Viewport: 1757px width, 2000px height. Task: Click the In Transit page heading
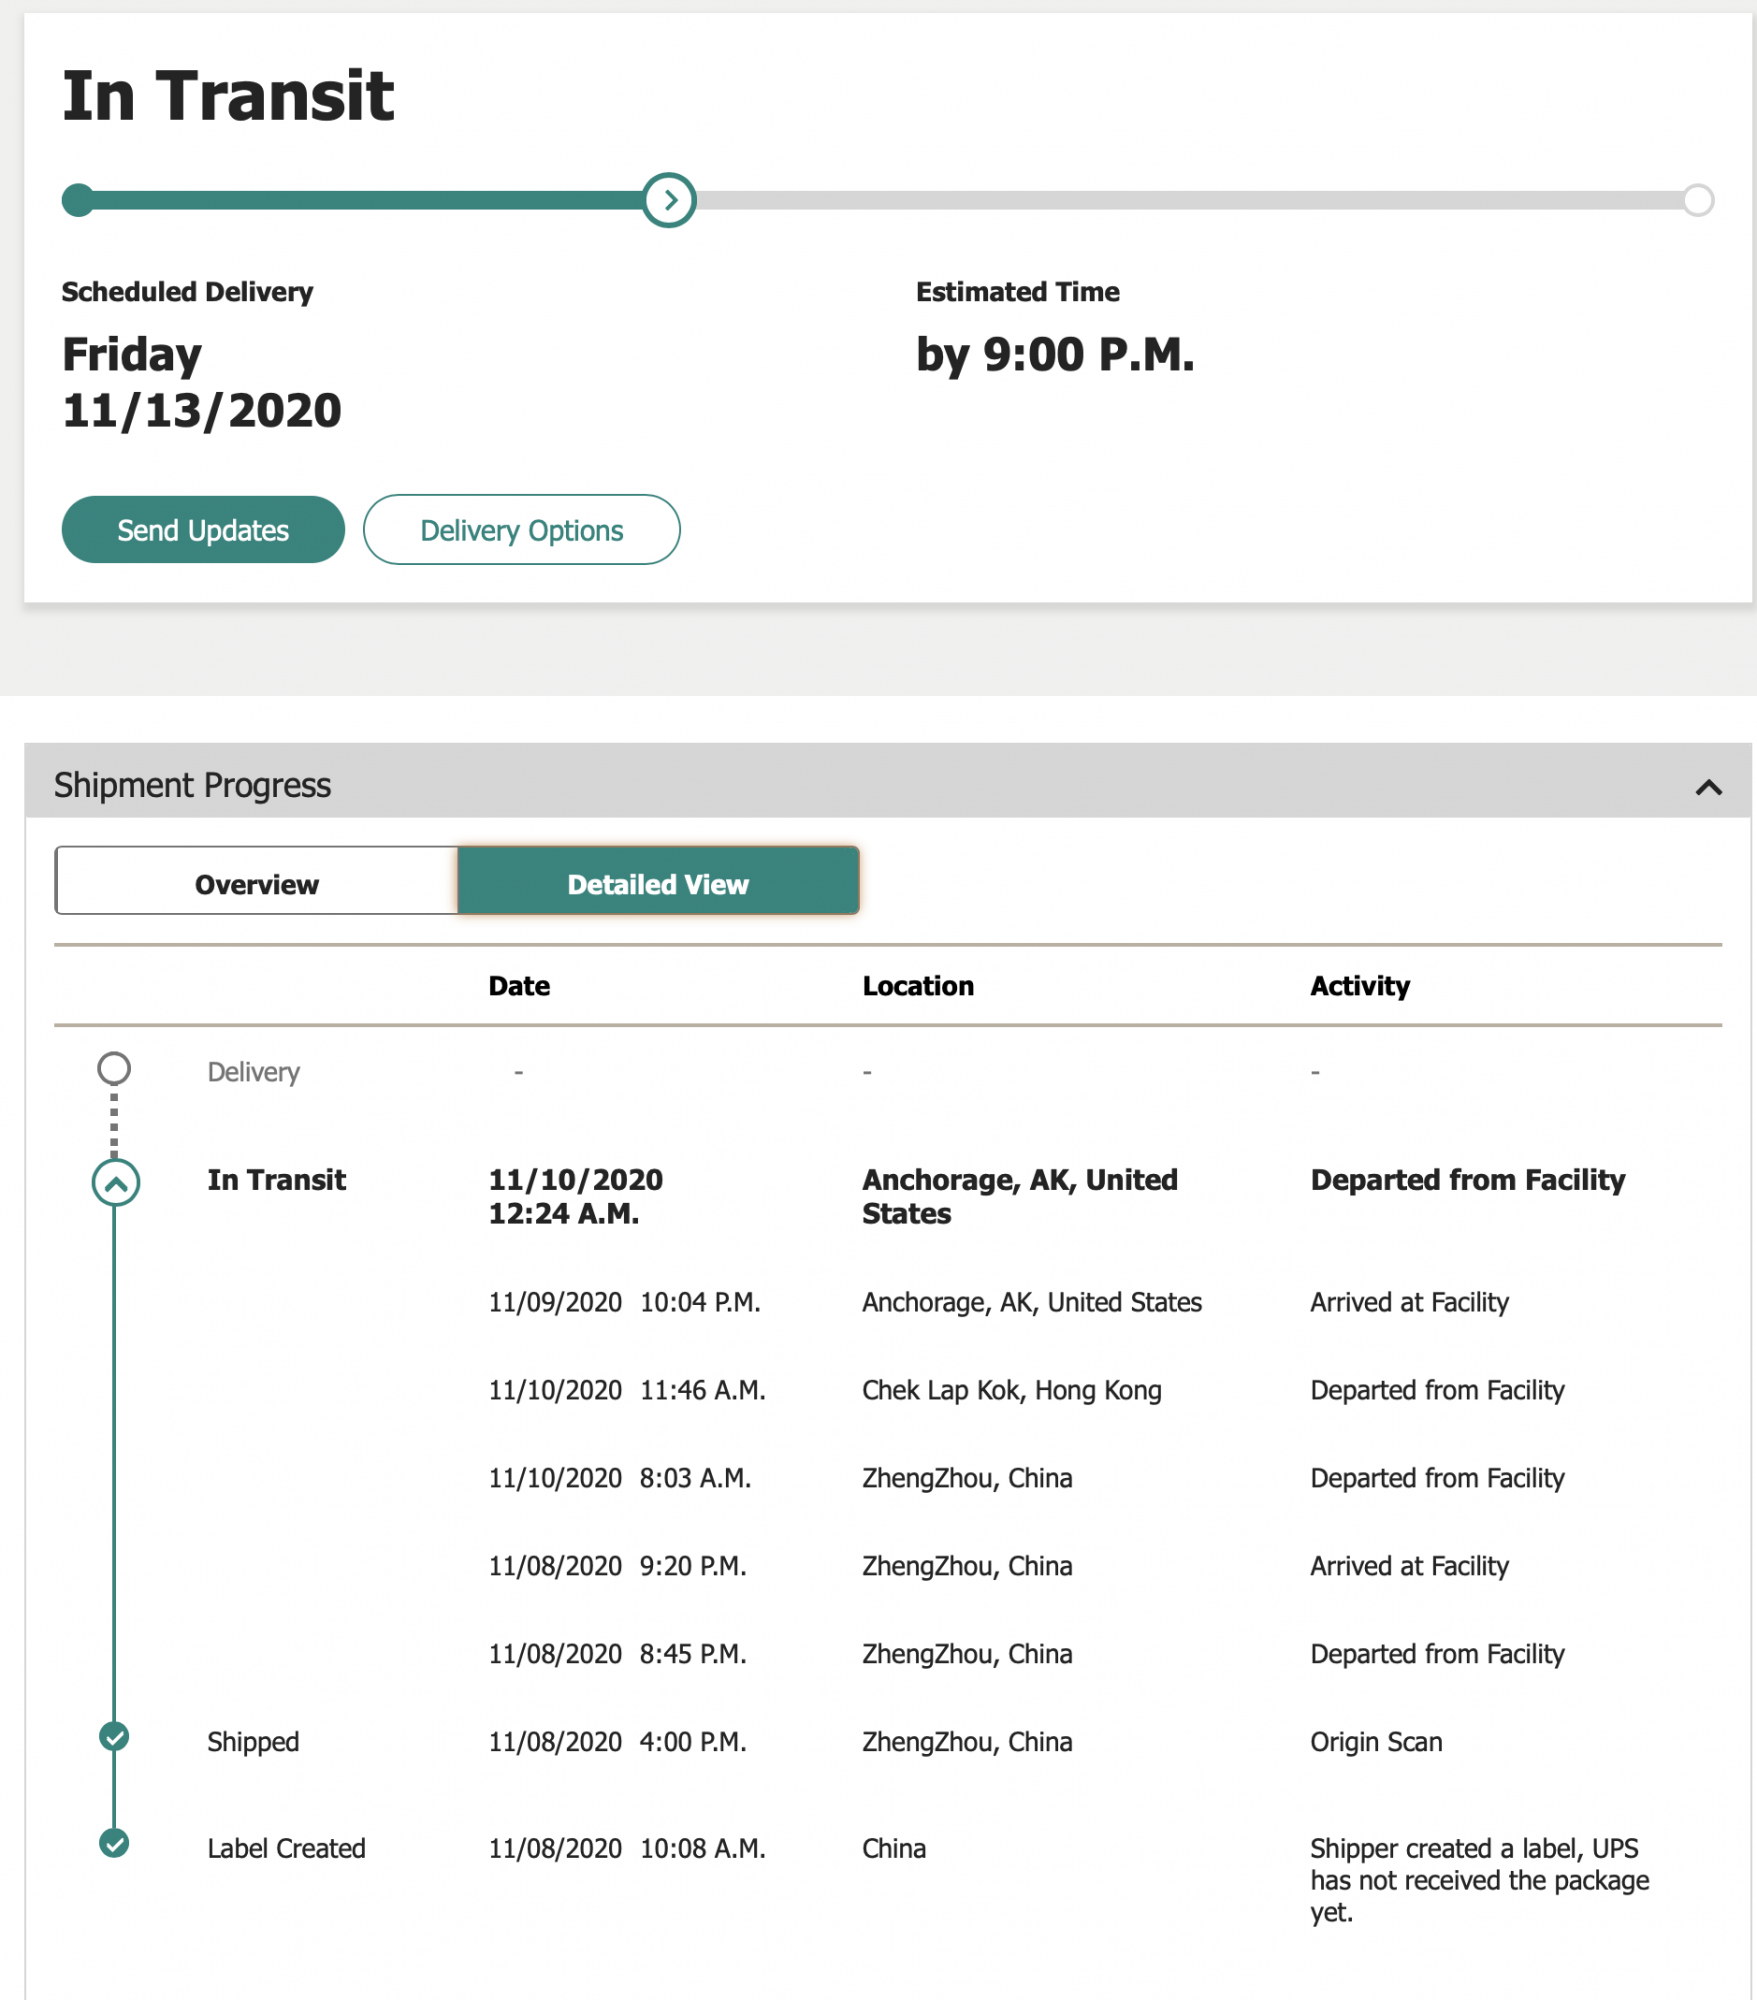click(228, 96)
